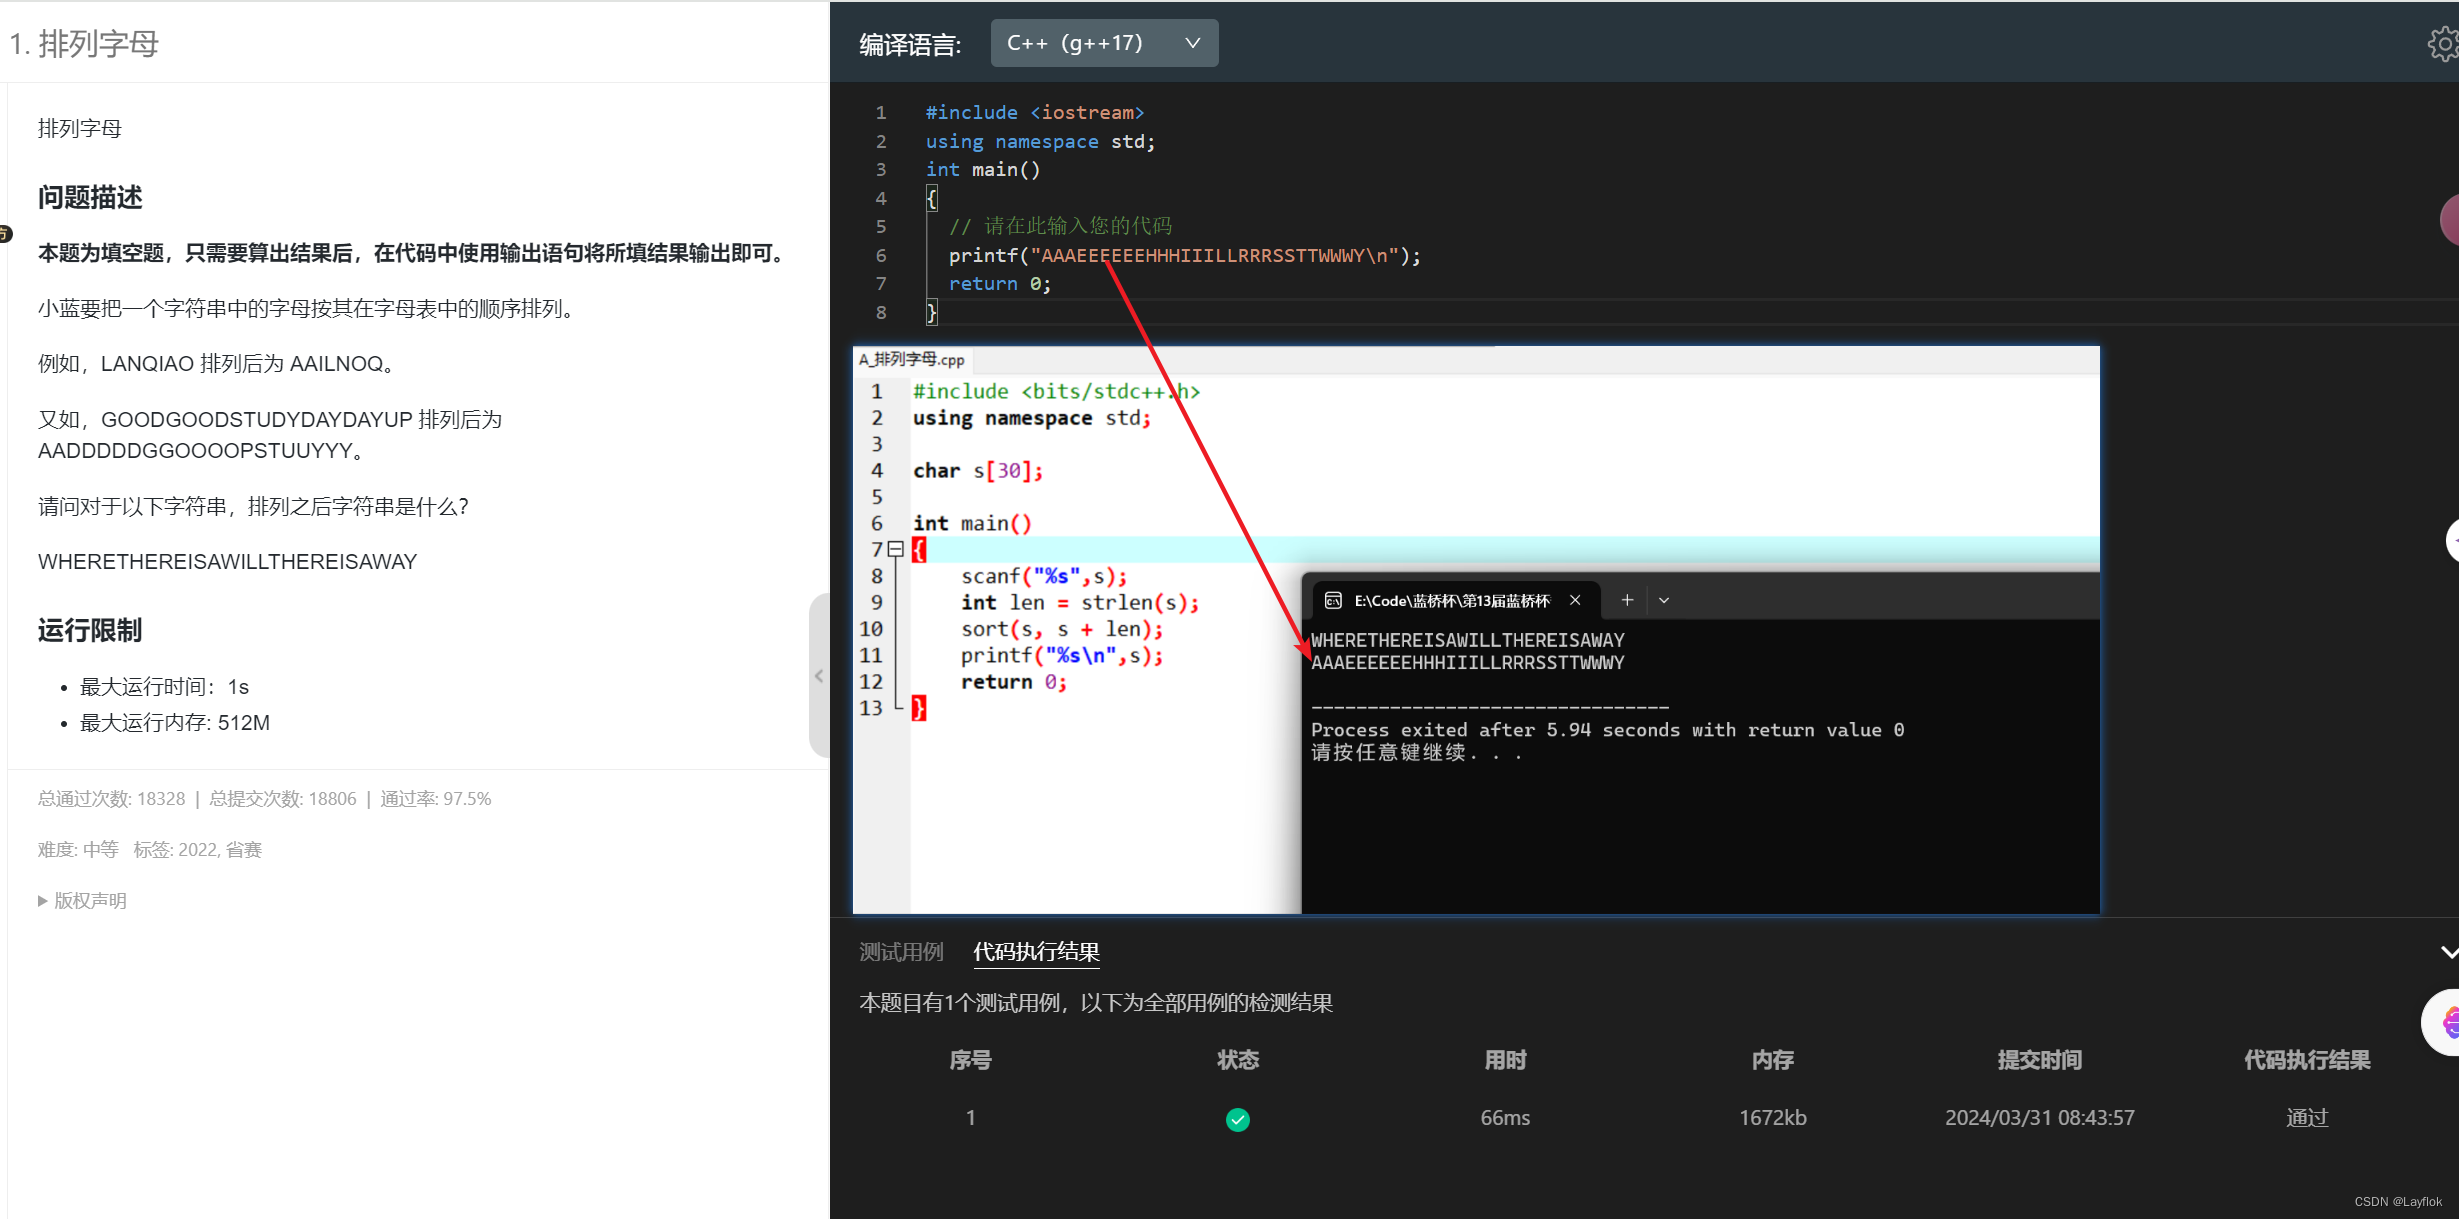
Task: Collapse the results panel chevron
Action: point(2448,952)
